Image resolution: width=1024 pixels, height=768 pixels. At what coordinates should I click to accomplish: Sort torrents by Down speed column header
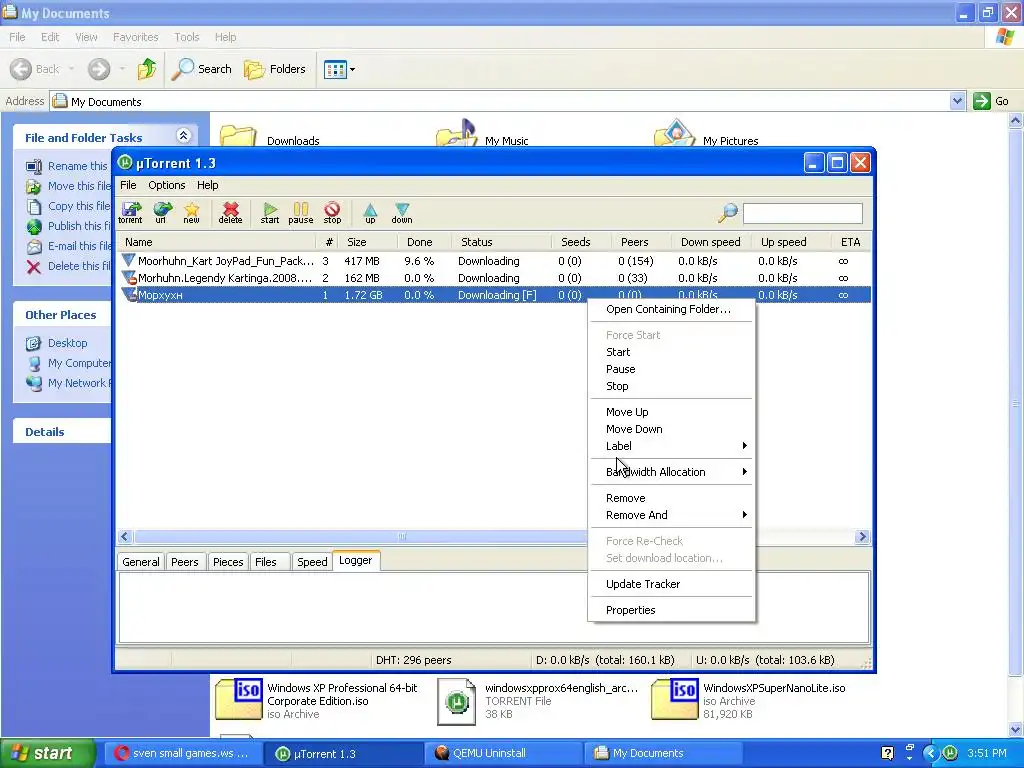coord(711,242)
